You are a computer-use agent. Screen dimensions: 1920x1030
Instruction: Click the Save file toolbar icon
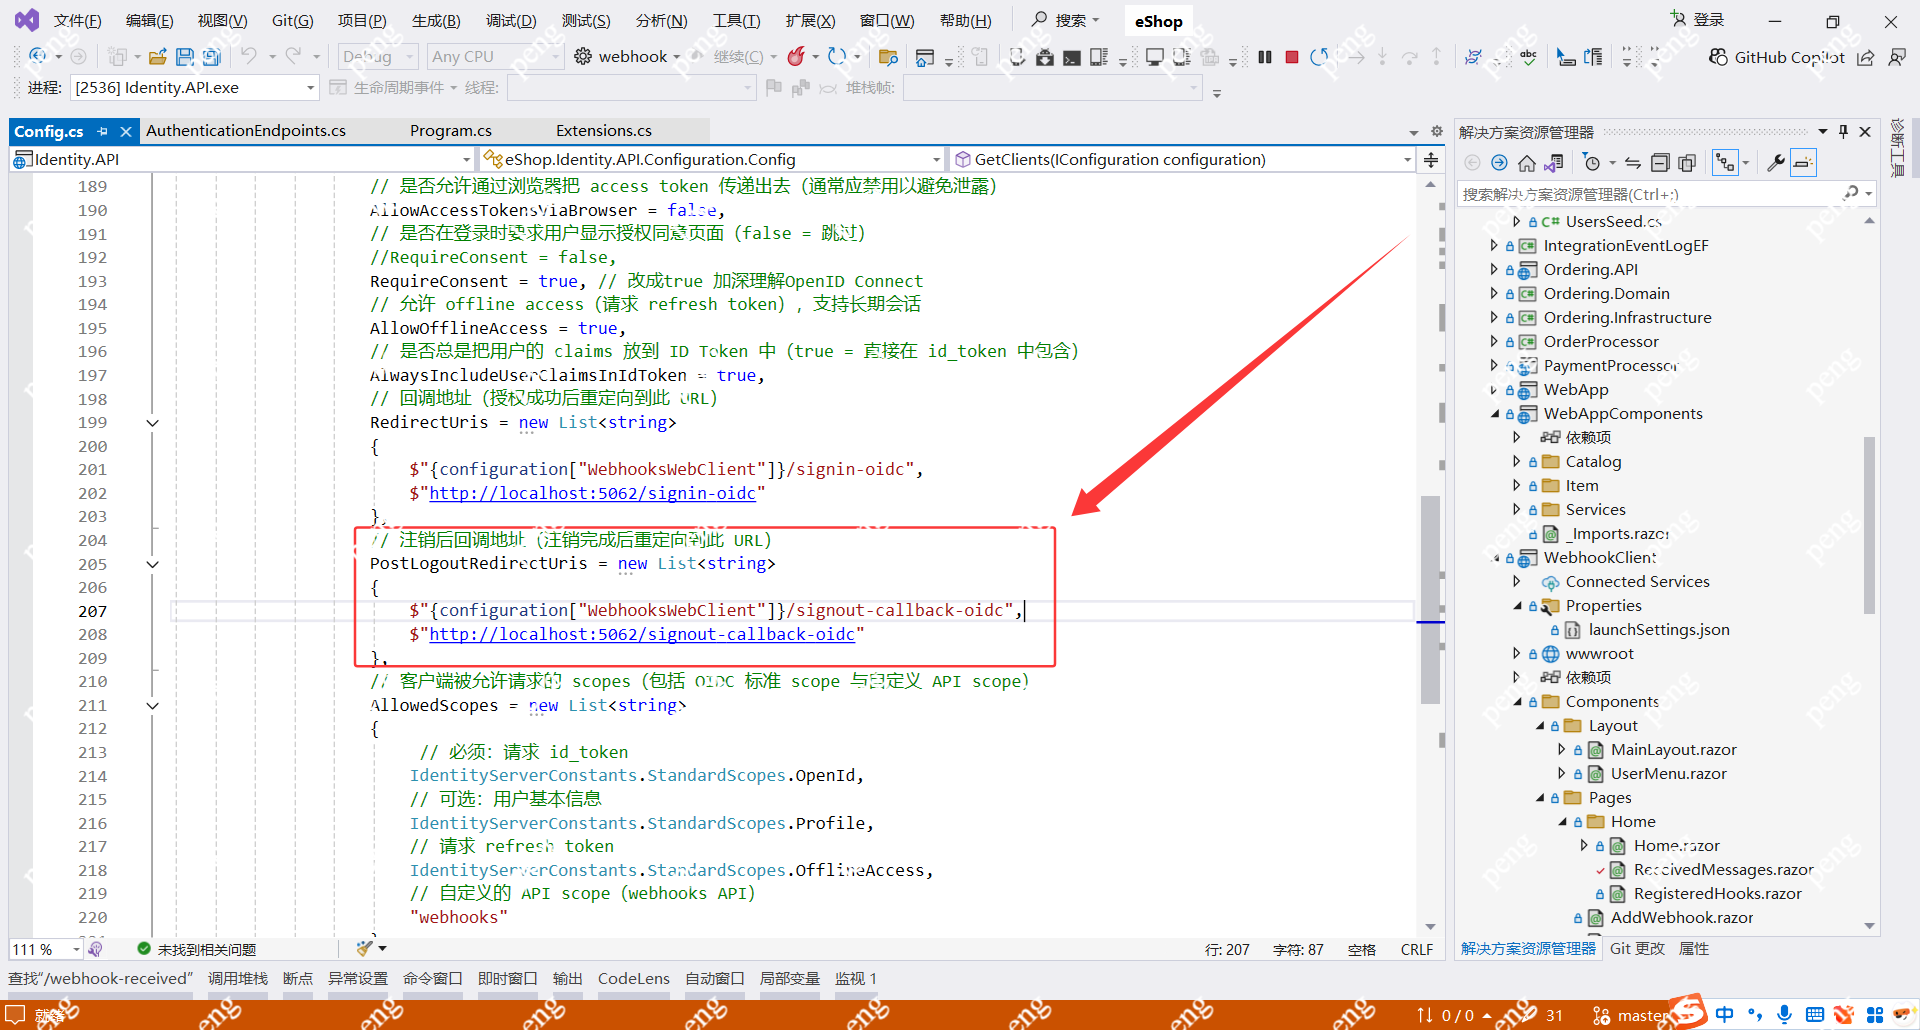185,57
